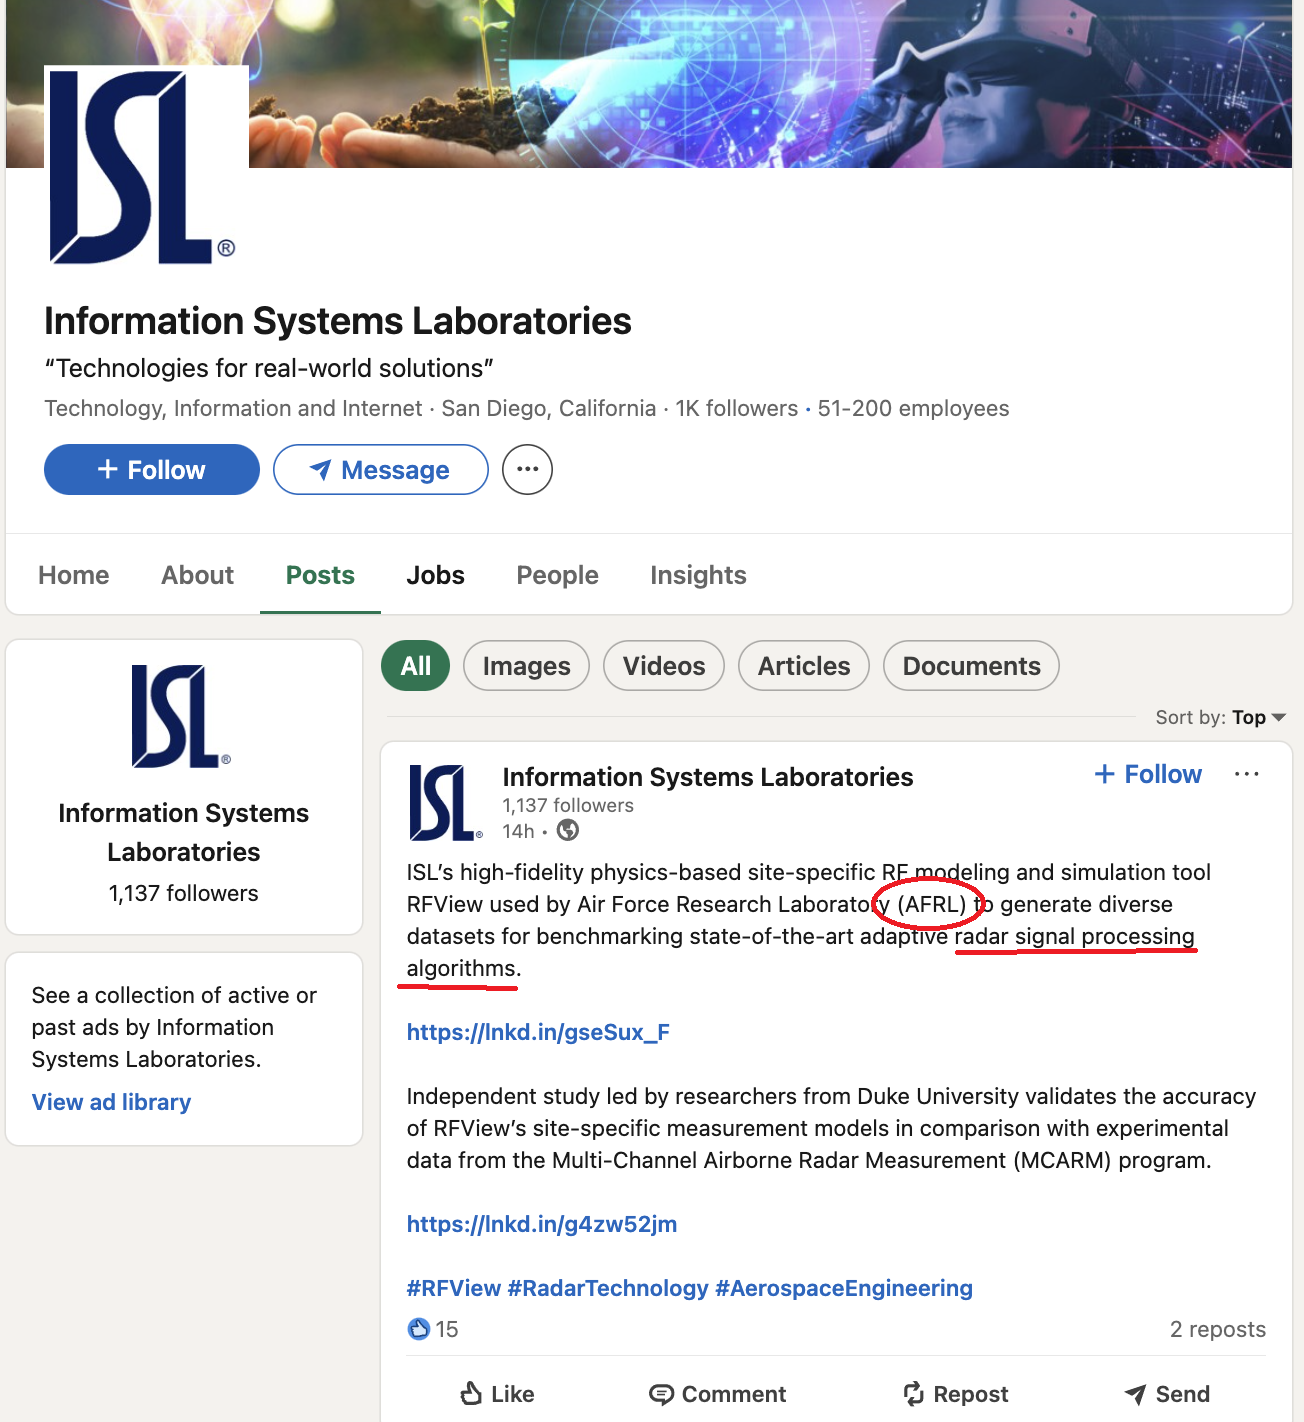Open the 15 reactions list

447,1329
